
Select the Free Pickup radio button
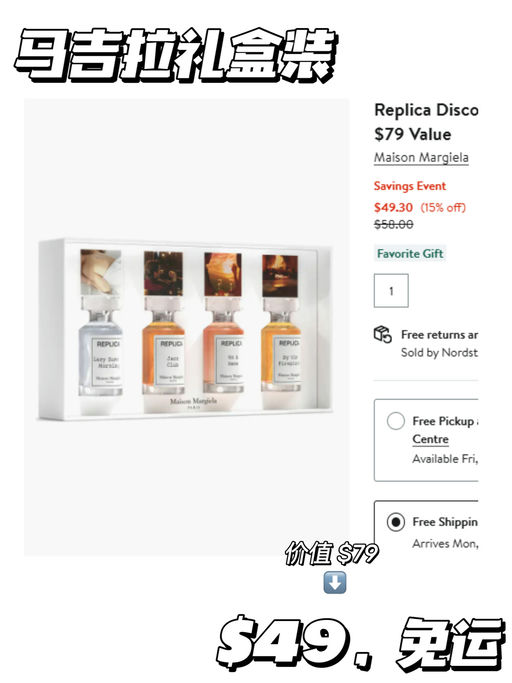[x=396, y=421]
